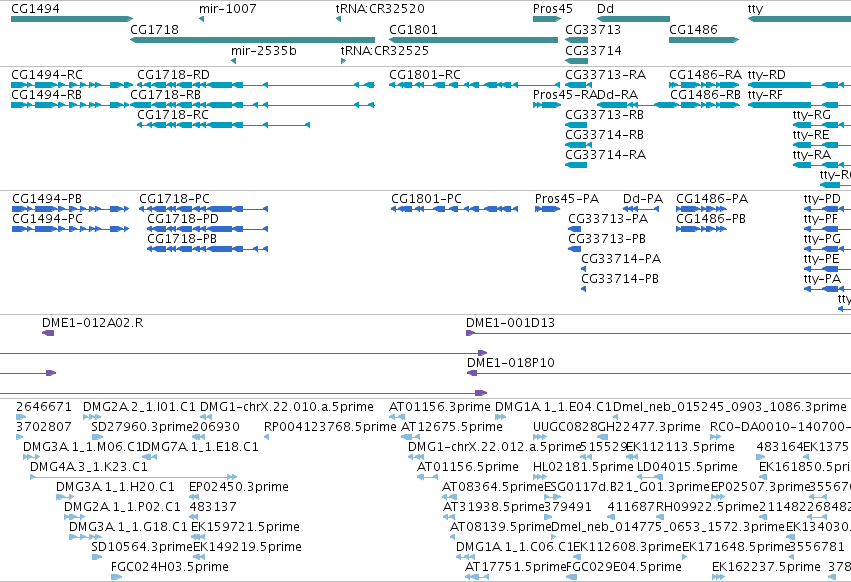This screenshot has height=582, width=851.
Task: Click the CG33713-PA protein label
Action: tap(608, 218)
